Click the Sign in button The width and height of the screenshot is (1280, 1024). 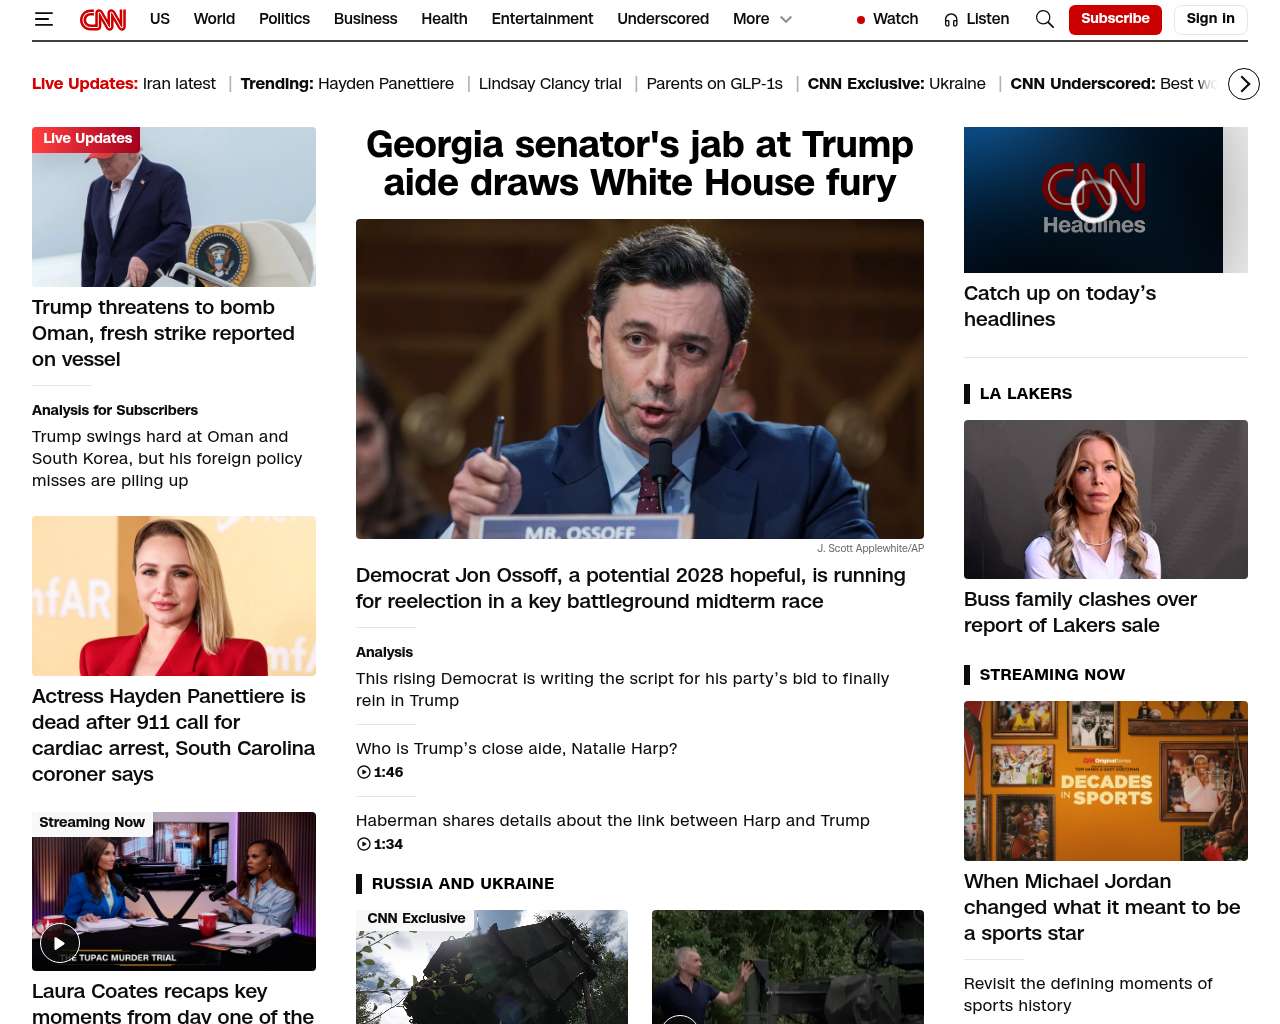pyautogui.click(x=1210, y=19)
